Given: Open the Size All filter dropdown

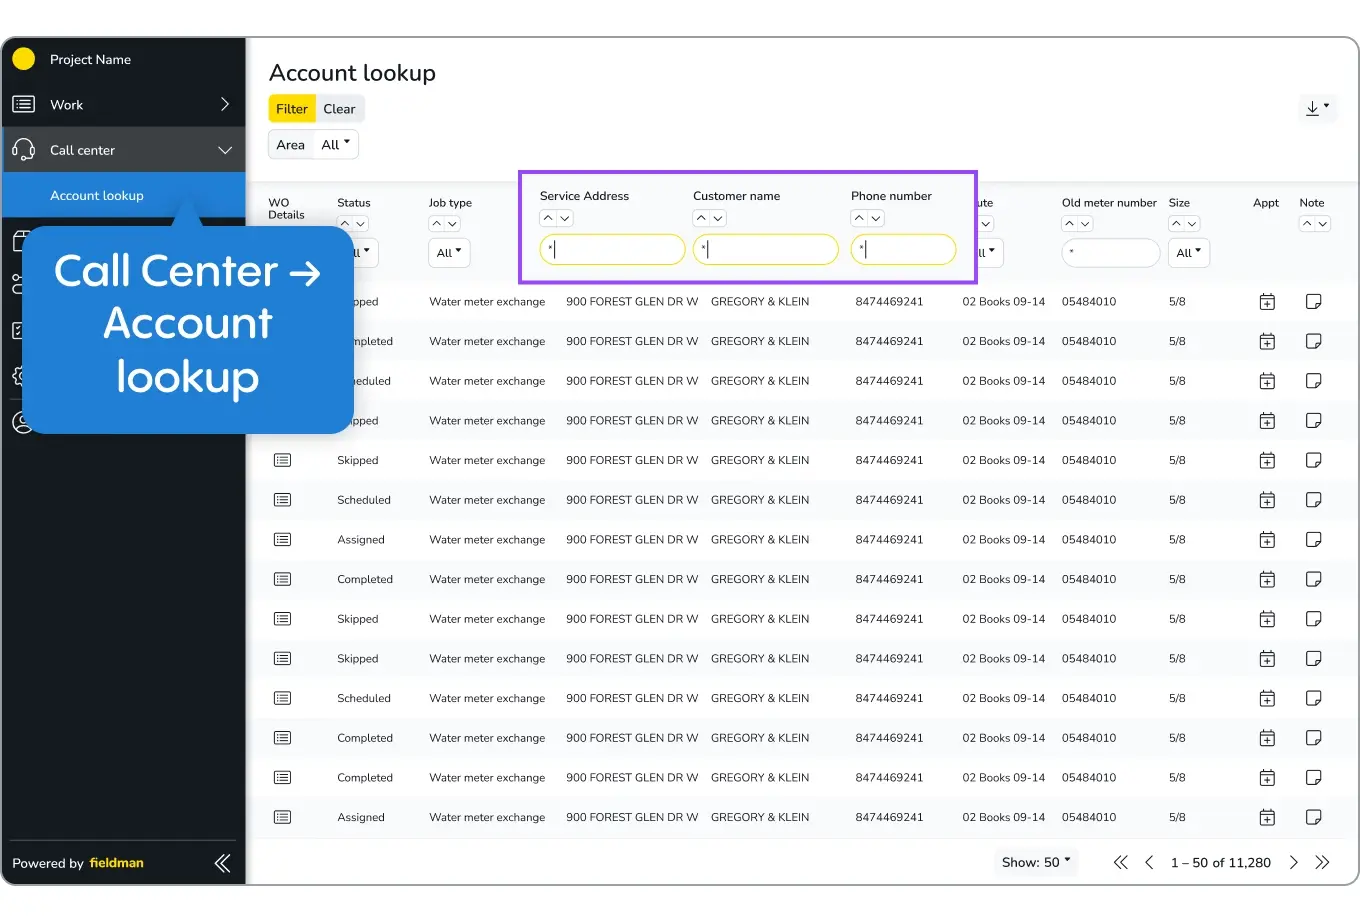Looking at the screenshot, I should pos(1189,253).
